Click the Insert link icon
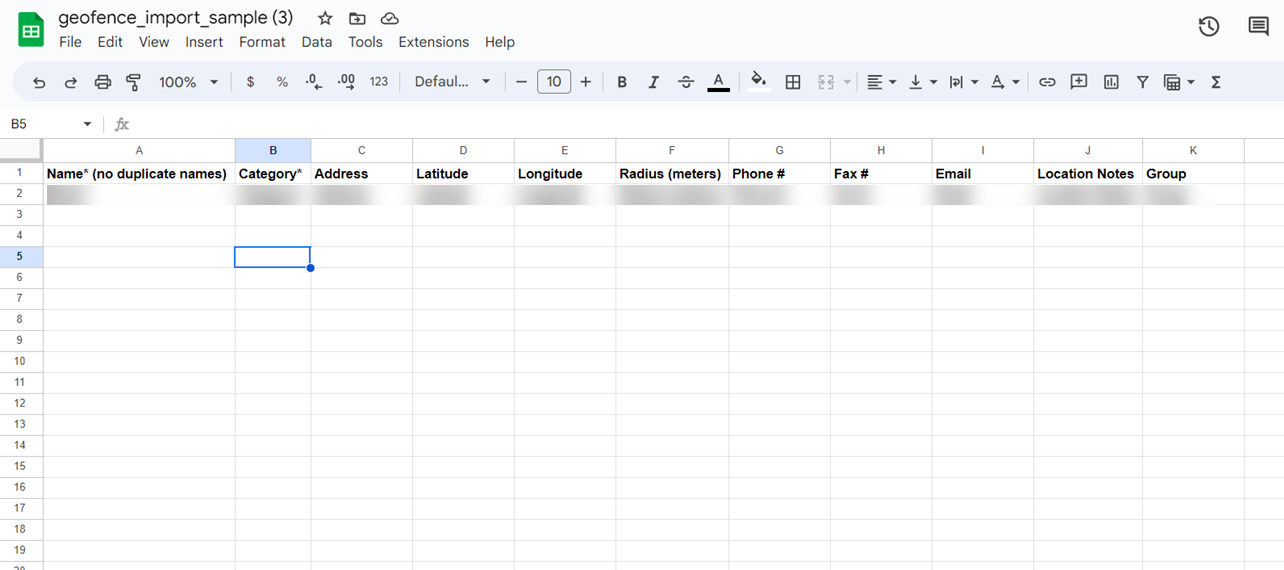 (x=1047, y=82)
